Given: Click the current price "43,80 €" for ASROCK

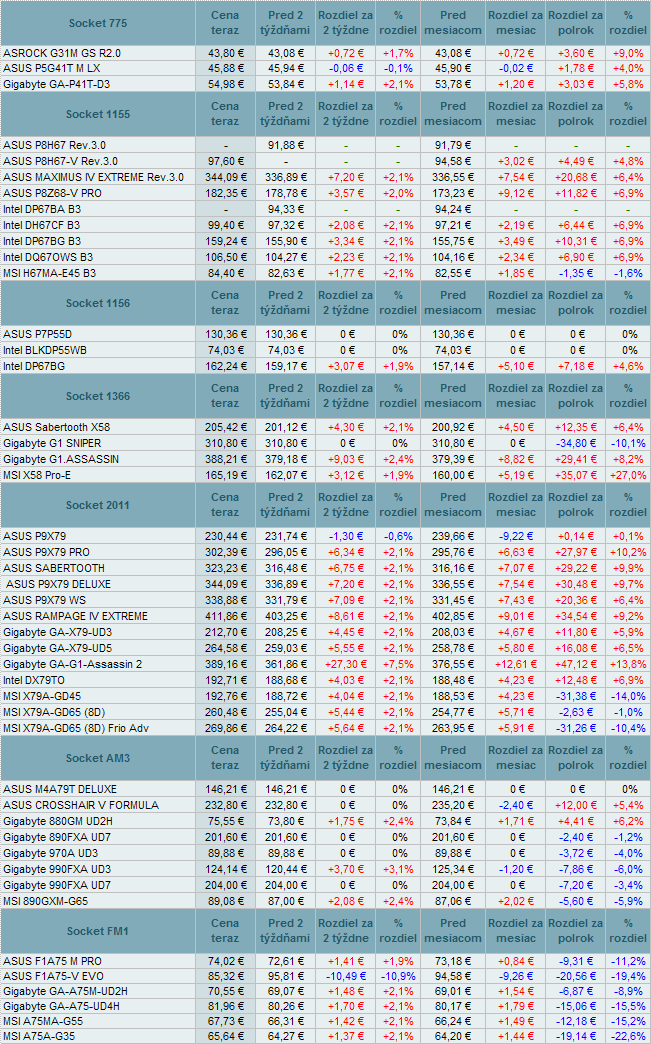Looking at the screenshot, I should 225,53.
